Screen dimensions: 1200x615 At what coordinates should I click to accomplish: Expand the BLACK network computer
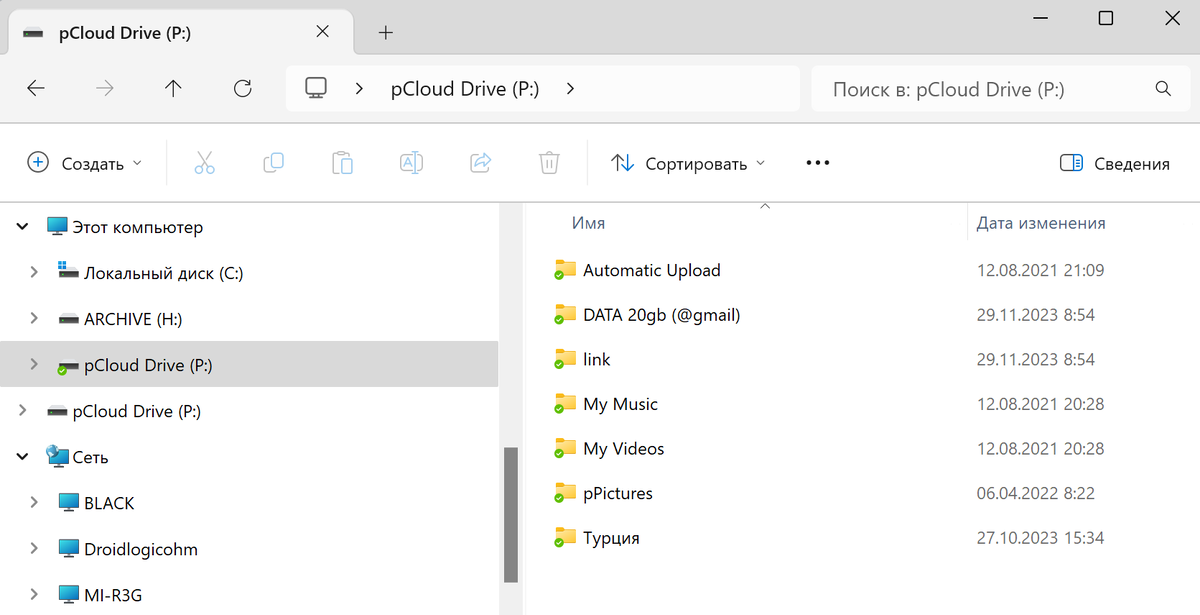pos(34,503)
